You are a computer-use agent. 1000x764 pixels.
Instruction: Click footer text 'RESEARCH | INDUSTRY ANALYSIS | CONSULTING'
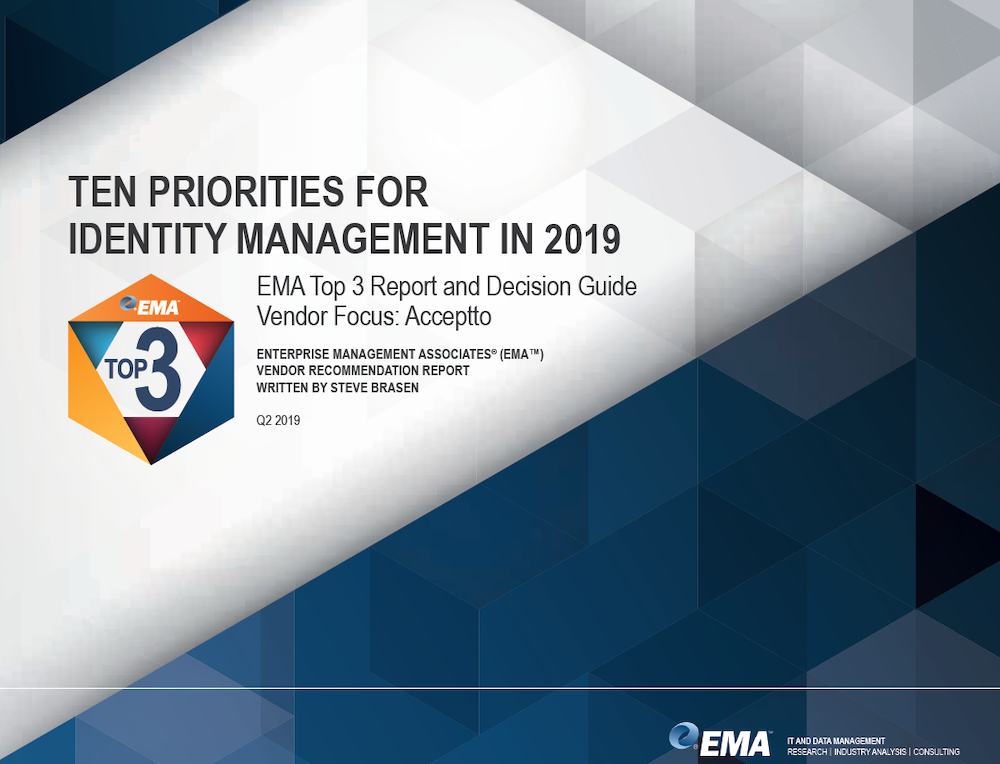(873, 752)
